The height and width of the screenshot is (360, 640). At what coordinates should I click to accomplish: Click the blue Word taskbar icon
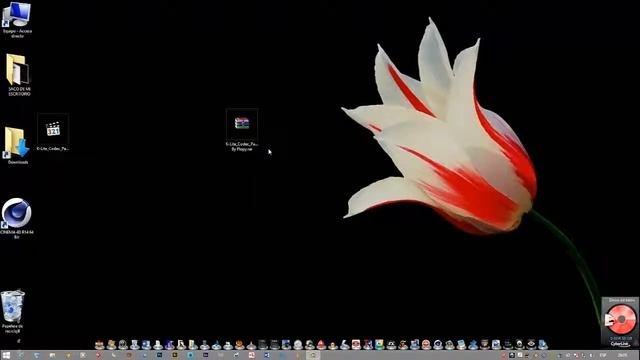coord(267,355)
